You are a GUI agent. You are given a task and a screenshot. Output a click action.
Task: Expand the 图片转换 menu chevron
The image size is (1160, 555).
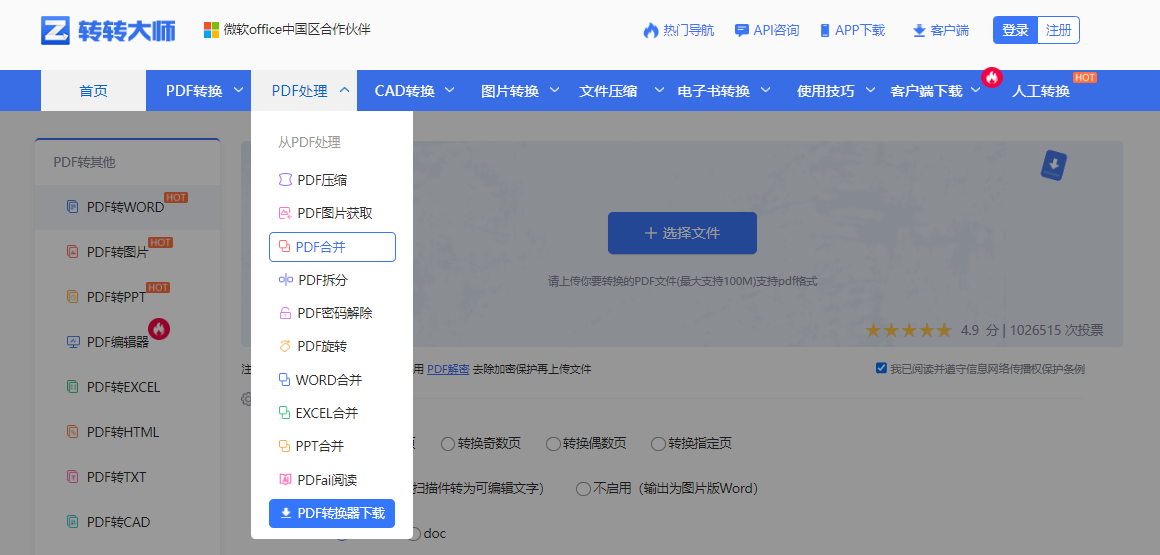pos(554,90)
